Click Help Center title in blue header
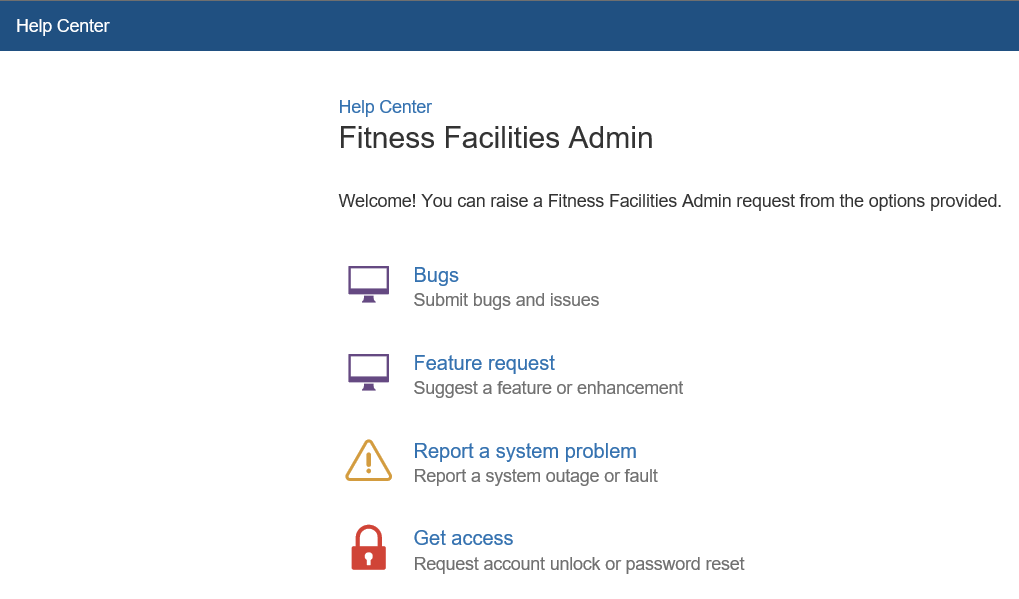This screenshot has height=599, width=1019. pyautogui.click(x=63, y=26)
